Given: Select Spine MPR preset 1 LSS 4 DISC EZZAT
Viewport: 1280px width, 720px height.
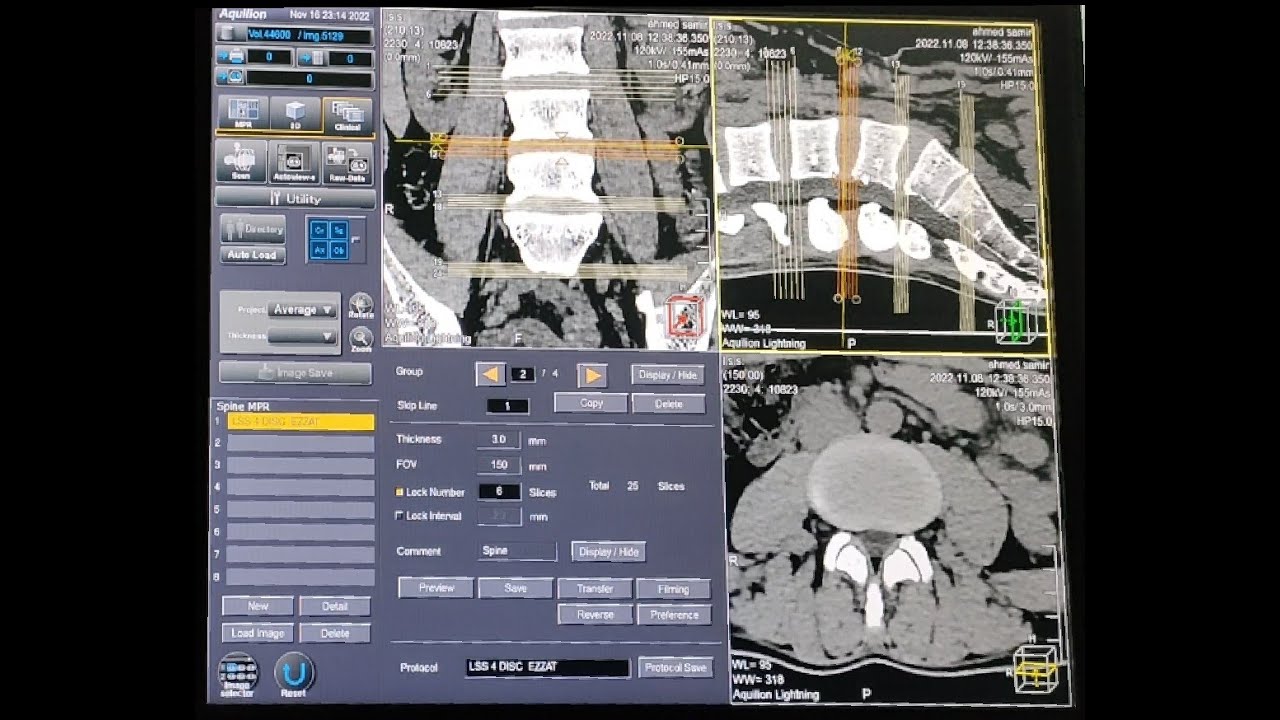Looking at the screenshot, I should (x=300, y=422).
